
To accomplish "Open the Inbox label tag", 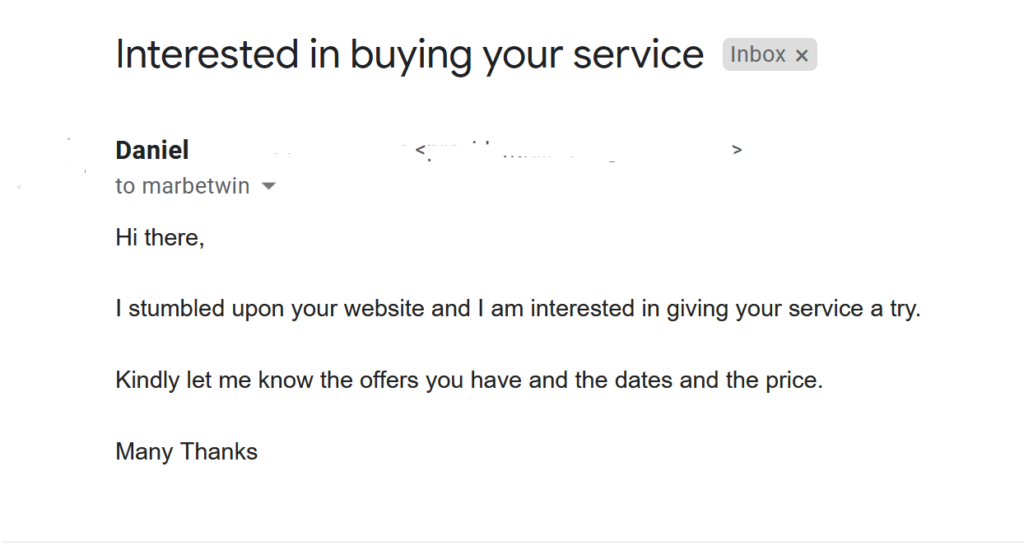I will click(x=758, y=54).
